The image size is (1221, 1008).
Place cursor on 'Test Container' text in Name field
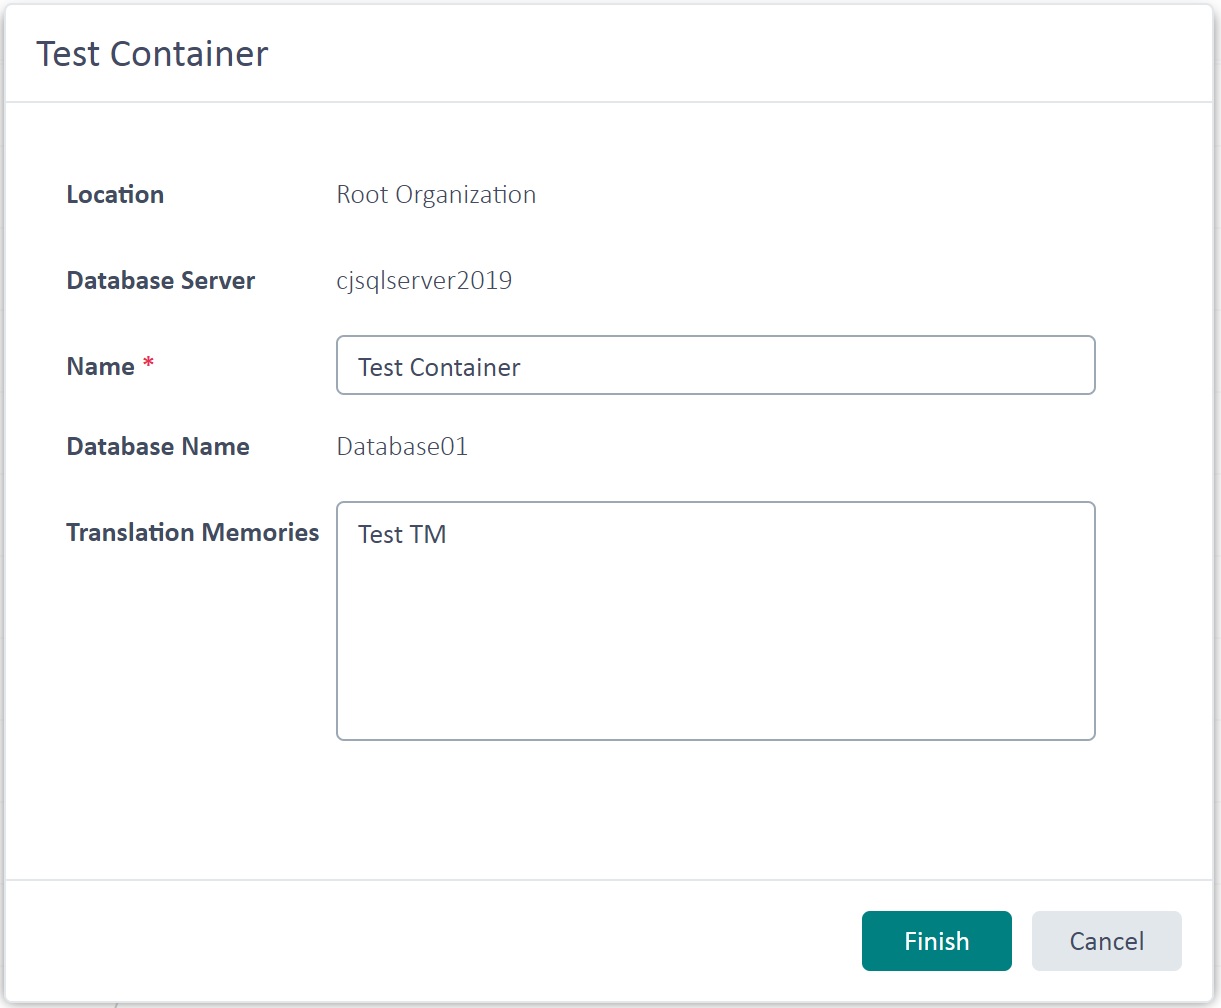tap(439, 367)
